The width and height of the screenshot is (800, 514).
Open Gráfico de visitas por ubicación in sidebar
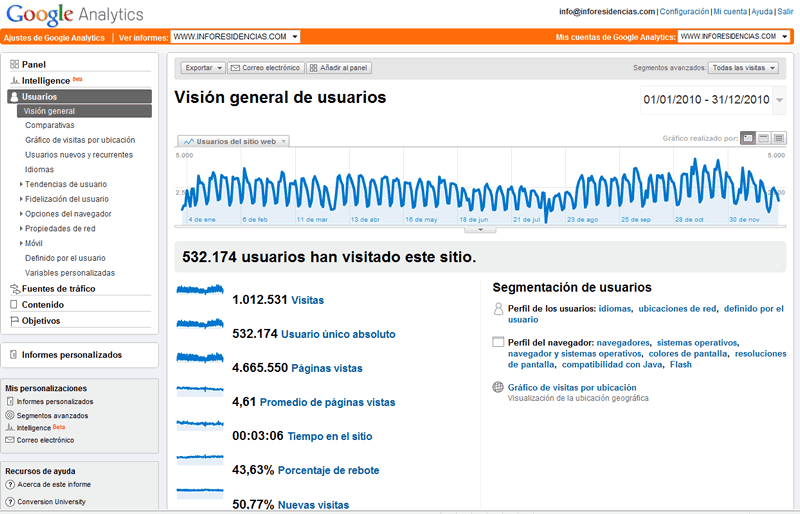click(x=80, y=140)
